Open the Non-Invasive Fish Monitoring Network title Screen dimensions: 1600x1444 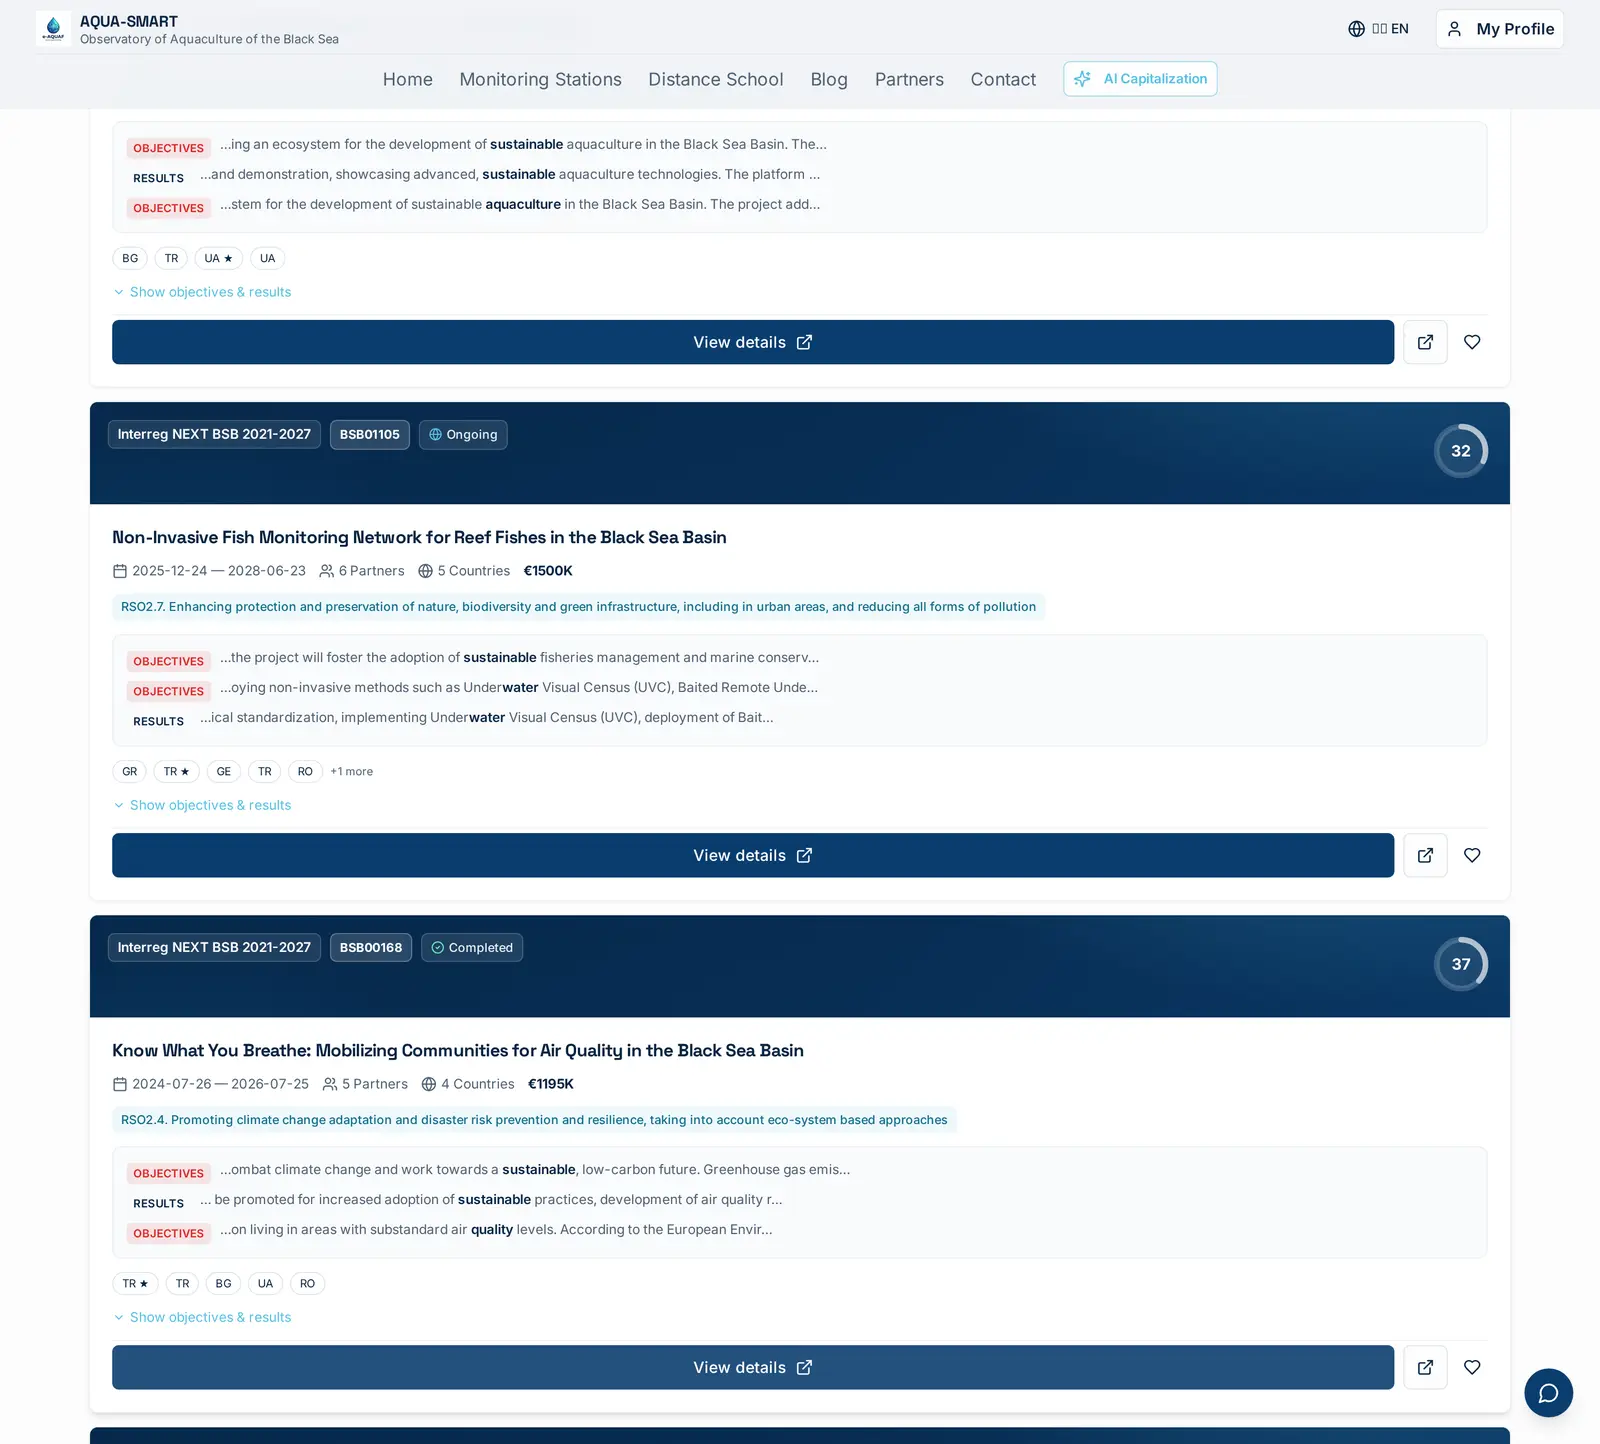(x=419, y=537)
